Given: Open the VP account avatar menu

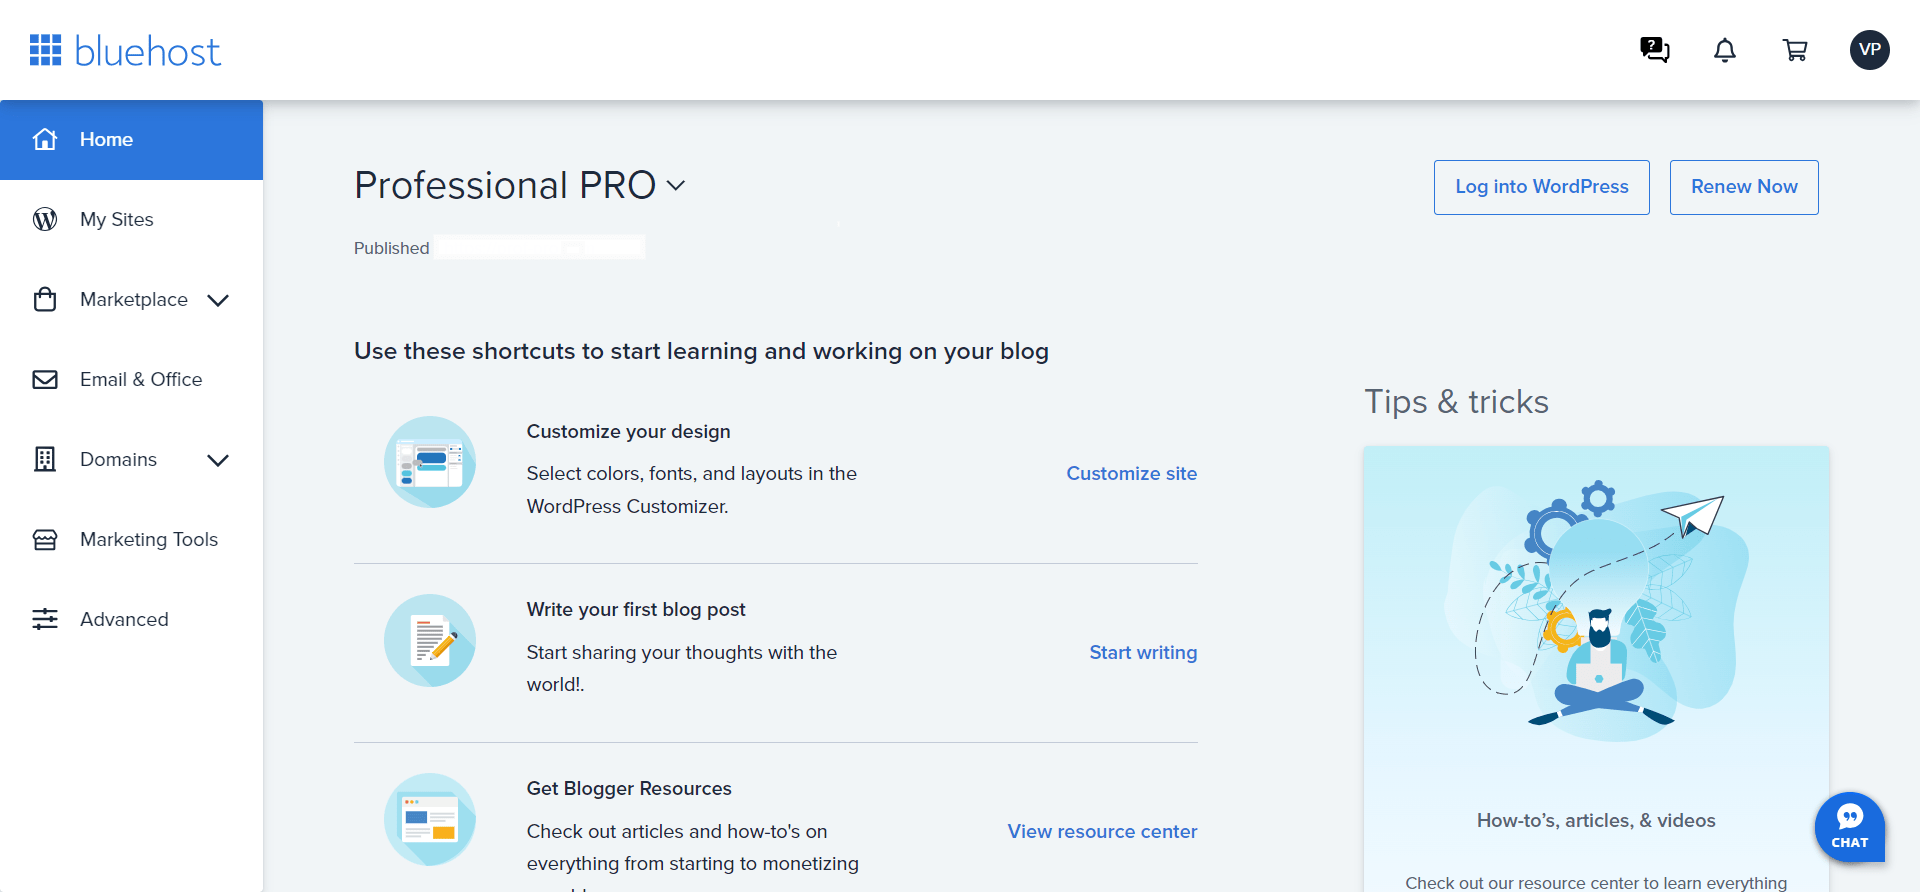Looking at the screenshot, I should [x=1870, y=50].
